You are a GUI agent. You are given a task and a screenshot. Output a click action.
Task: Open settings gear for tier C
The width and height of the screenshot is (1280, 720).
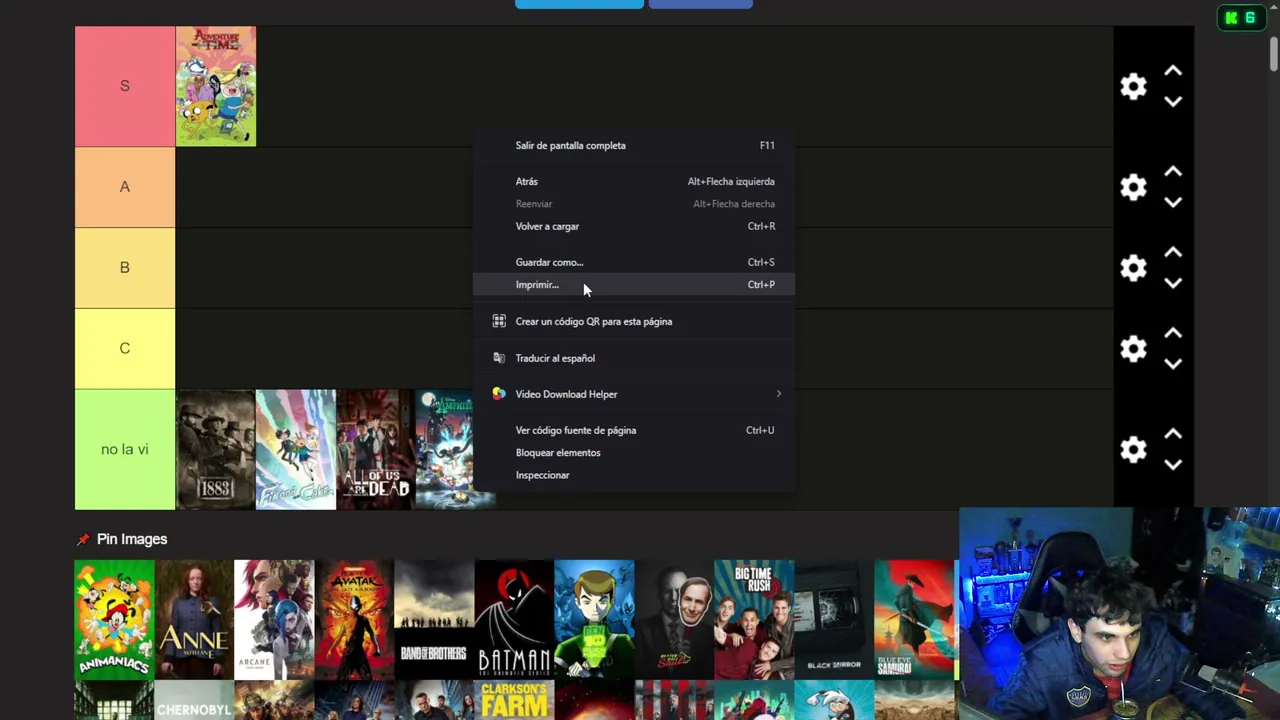[x=1133, y=349]
